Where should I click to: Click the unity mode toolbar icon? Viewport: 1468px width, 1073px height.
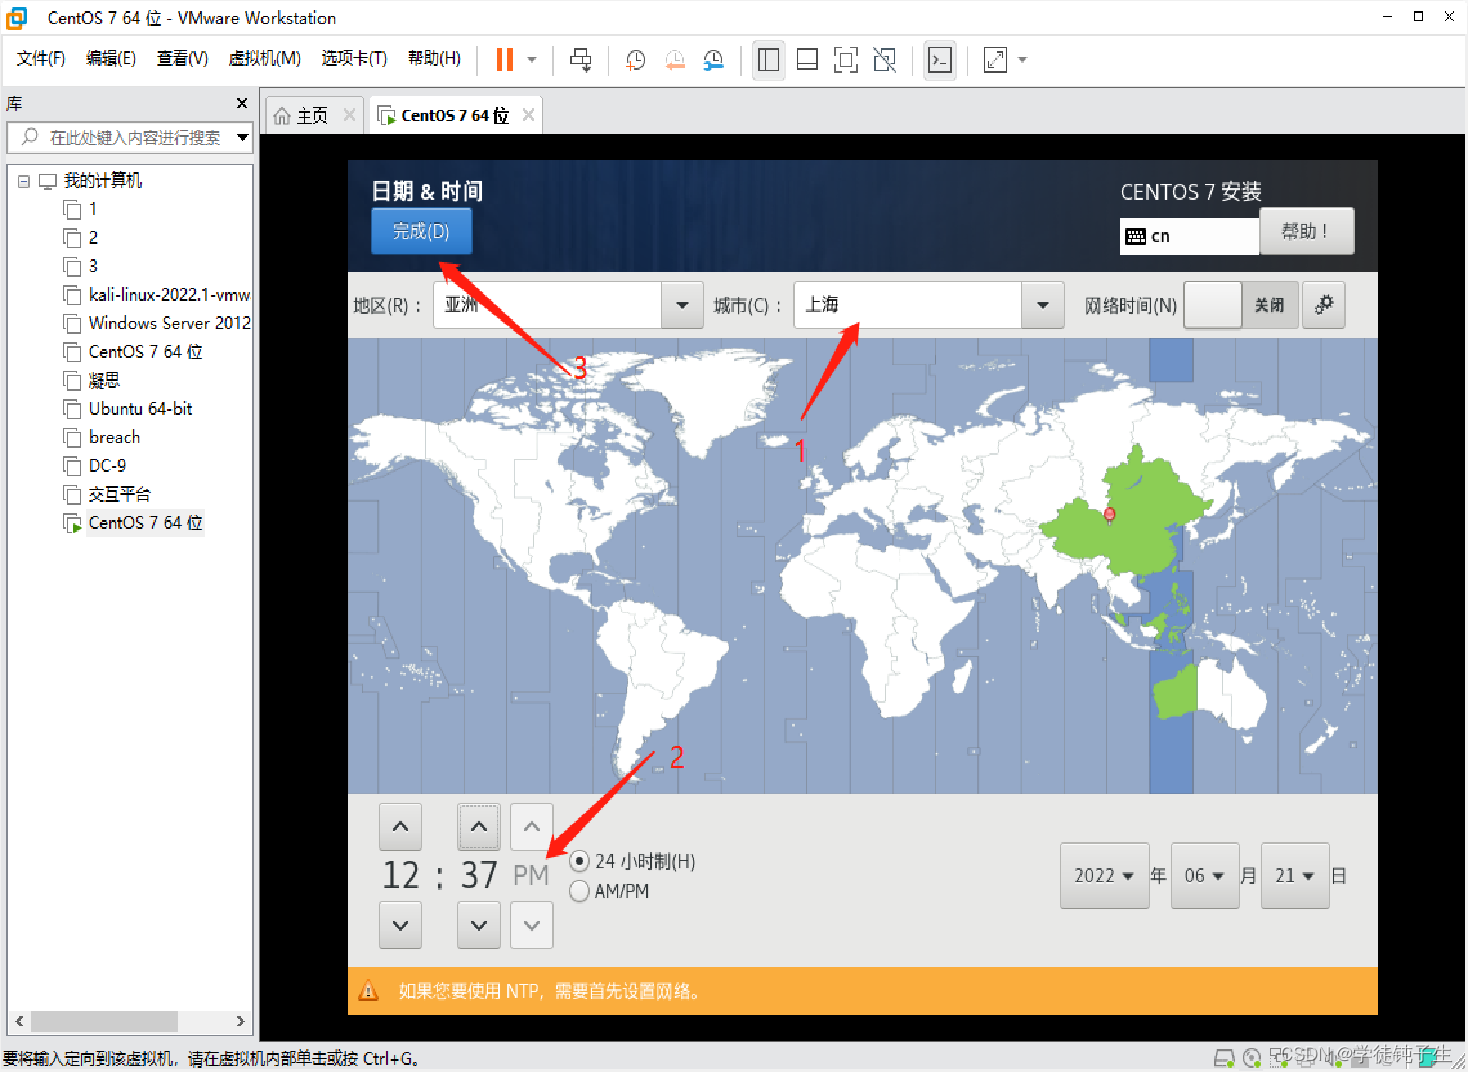pyautogui.click(x=885, y=60)
